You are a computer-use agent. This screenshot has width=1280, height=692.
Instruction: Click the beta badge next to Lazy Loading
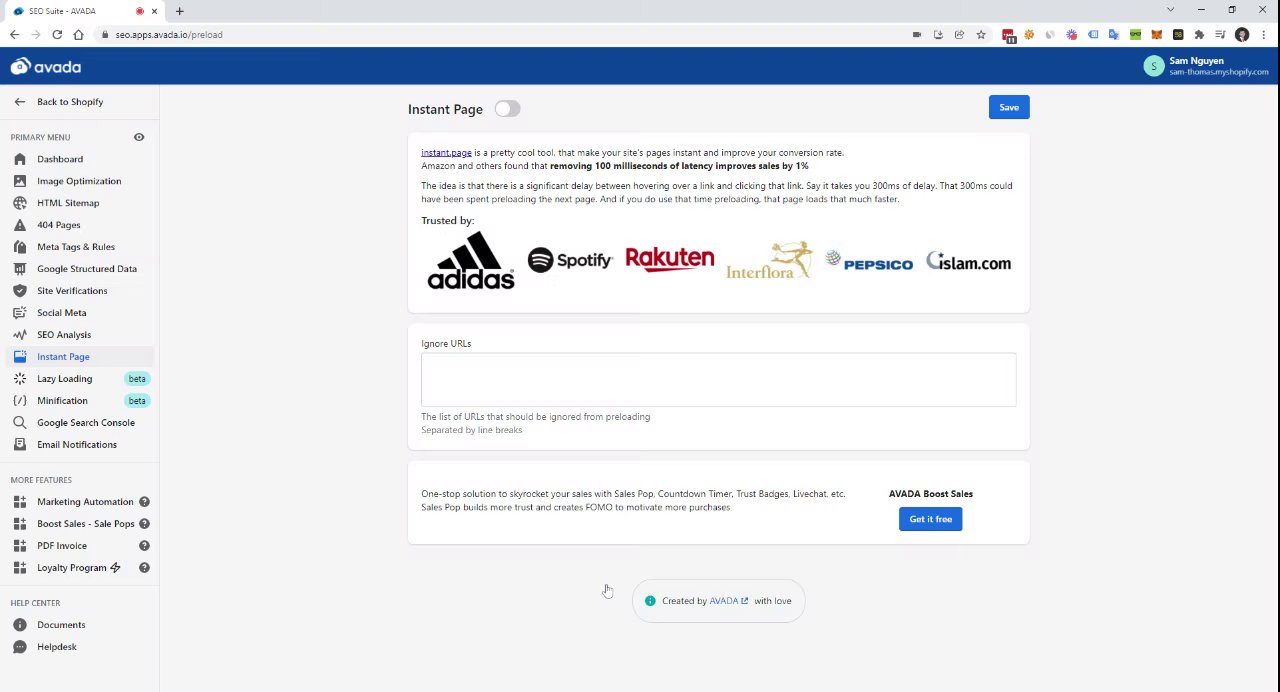pyautogui.click(x=137, y=379)
